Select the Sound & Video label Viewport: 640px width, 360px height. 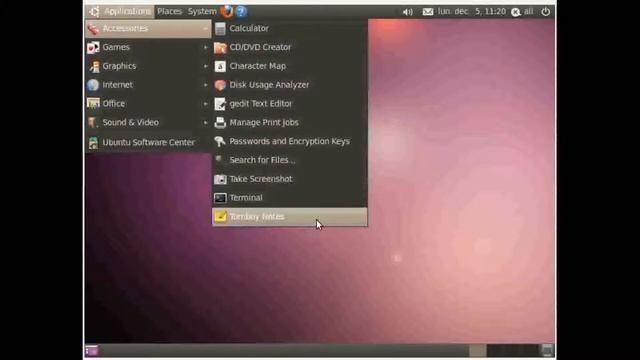pyautogui.click(x=131, y=122)
